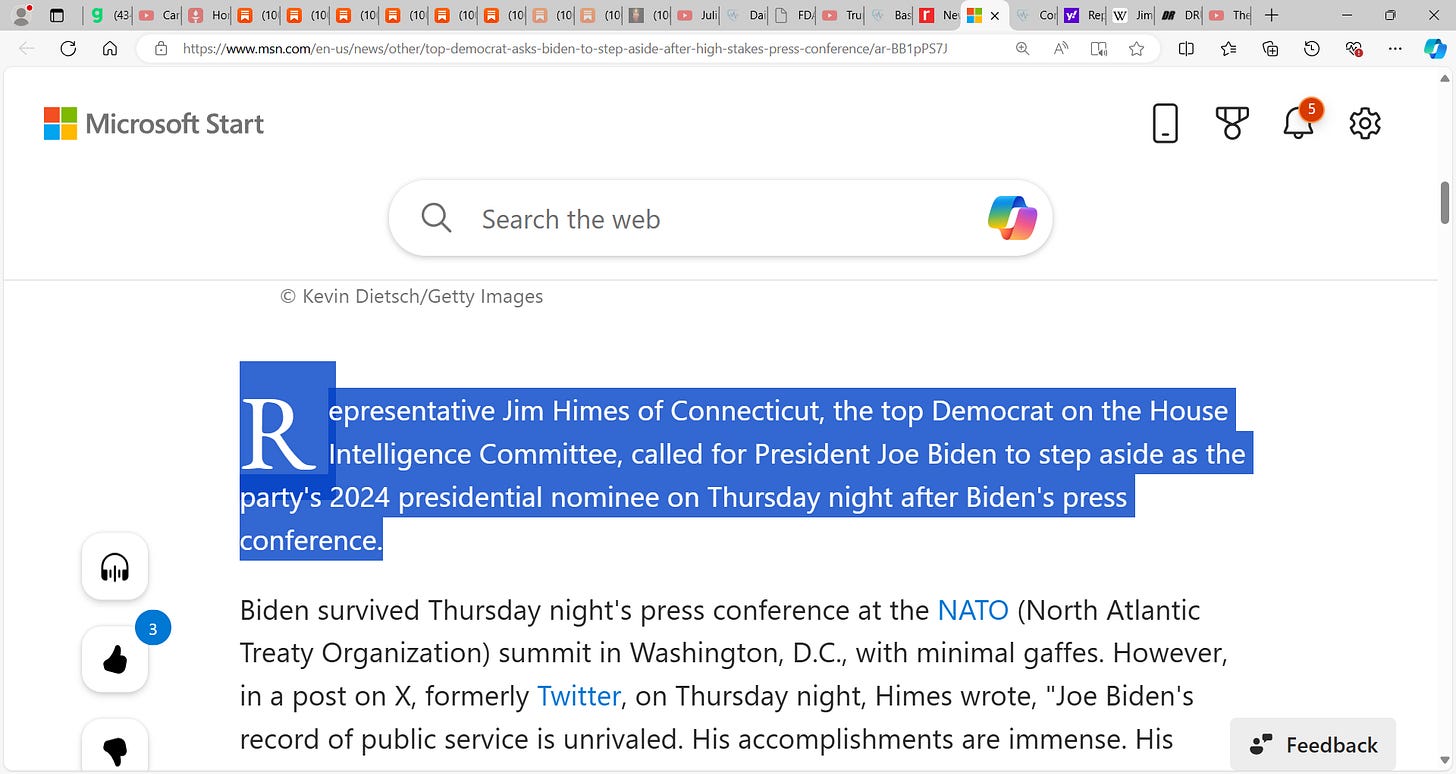Click the Microsoft Start logo

(x=154, y=124)
